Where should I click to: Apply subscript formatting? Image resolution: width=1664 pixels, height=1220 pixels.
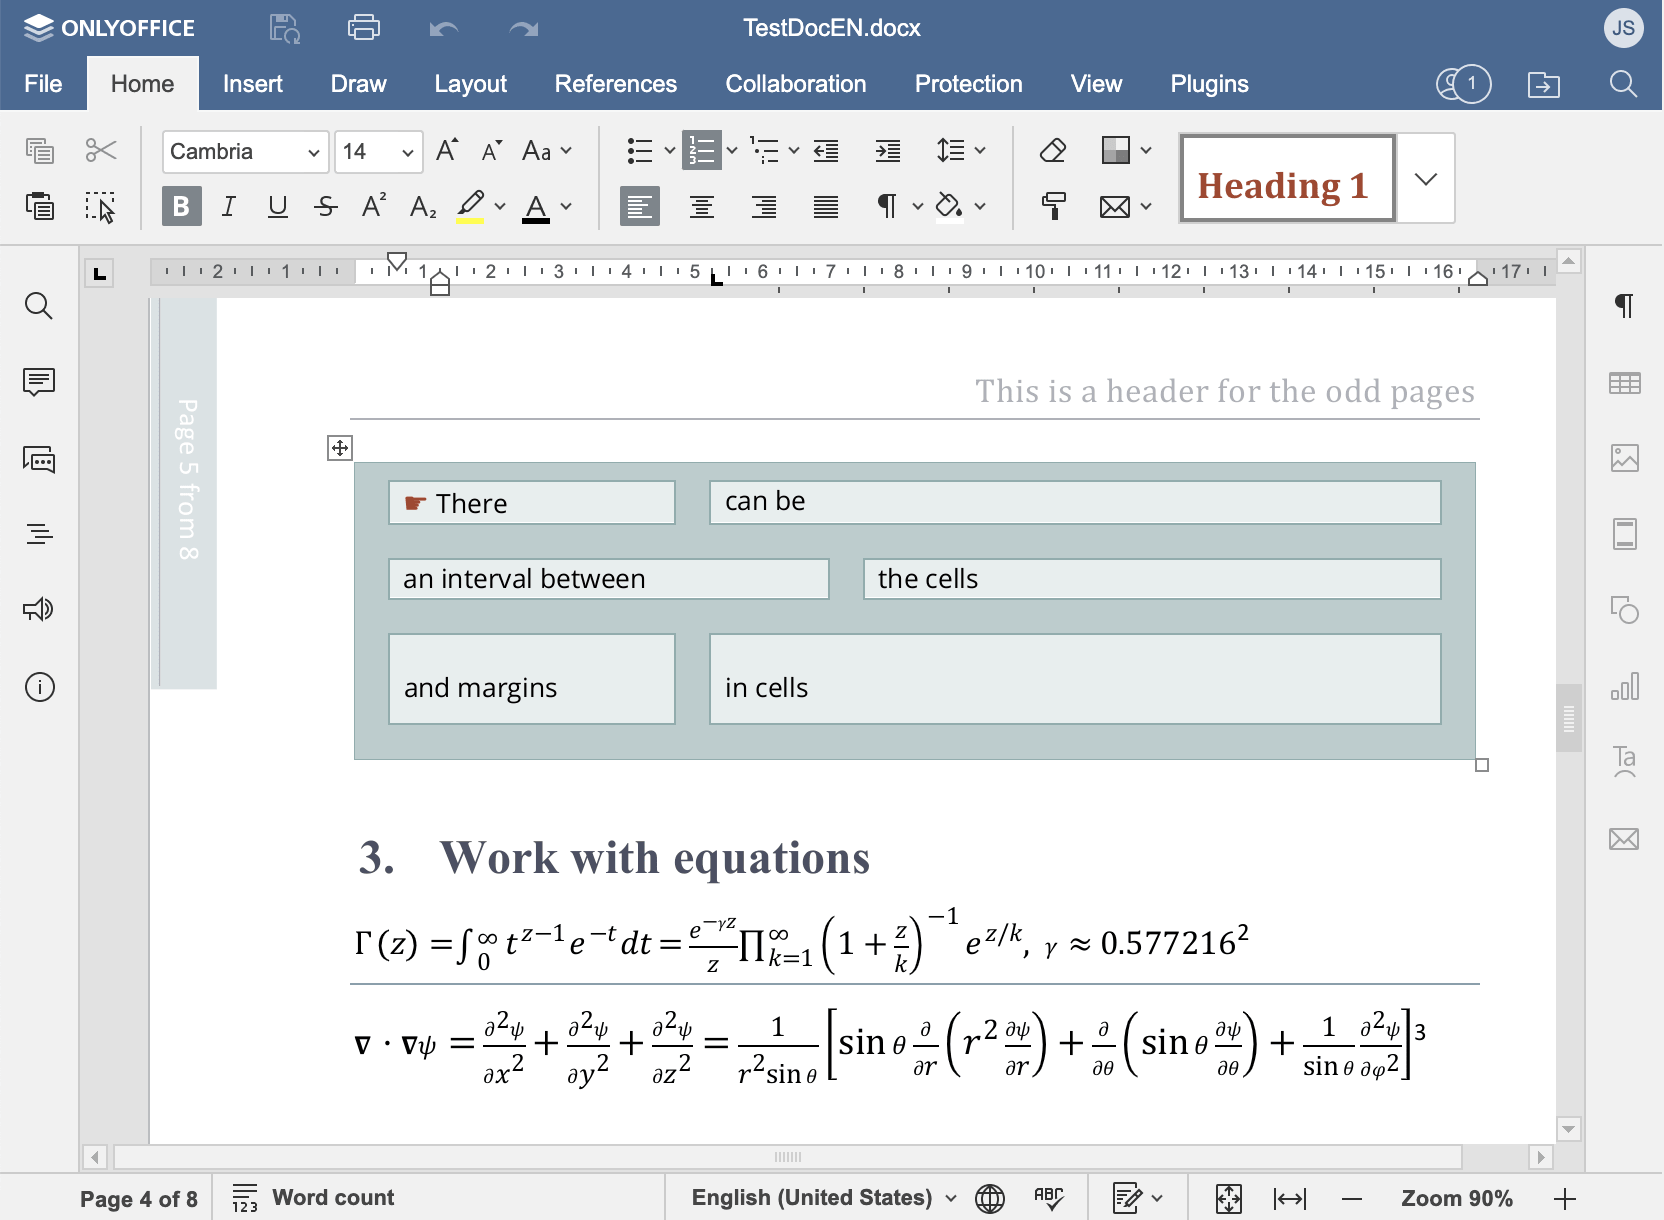(423, 206)
